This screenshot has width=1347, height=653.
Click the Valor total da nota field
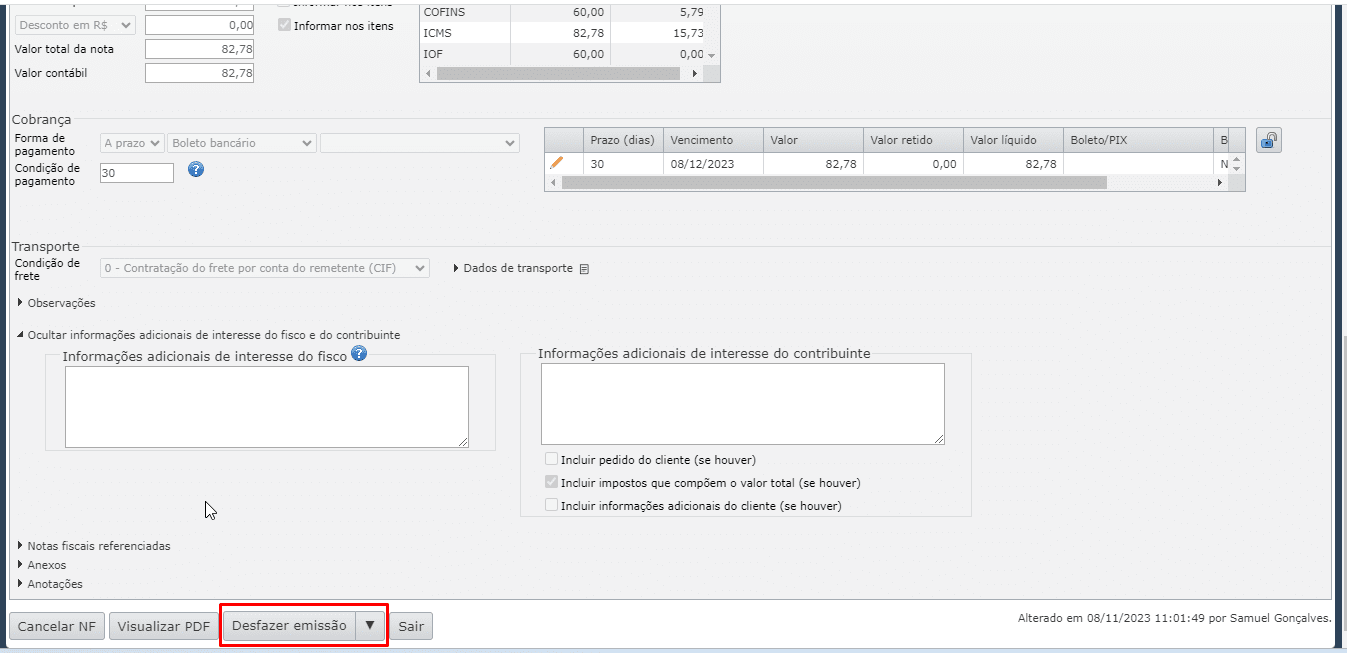point(199,49)
